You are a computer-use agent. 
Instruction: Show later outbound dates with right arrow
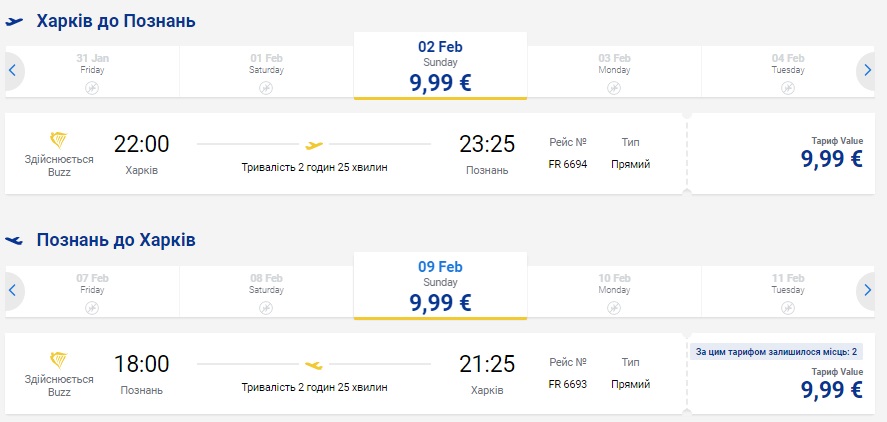pyautogui.click(x=867, y=70)
